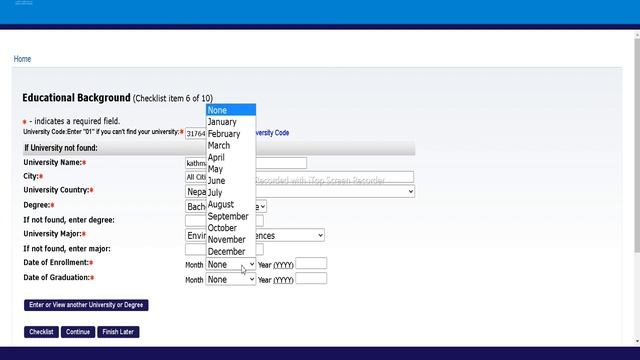Pick September from the month list

coord(231,216)
